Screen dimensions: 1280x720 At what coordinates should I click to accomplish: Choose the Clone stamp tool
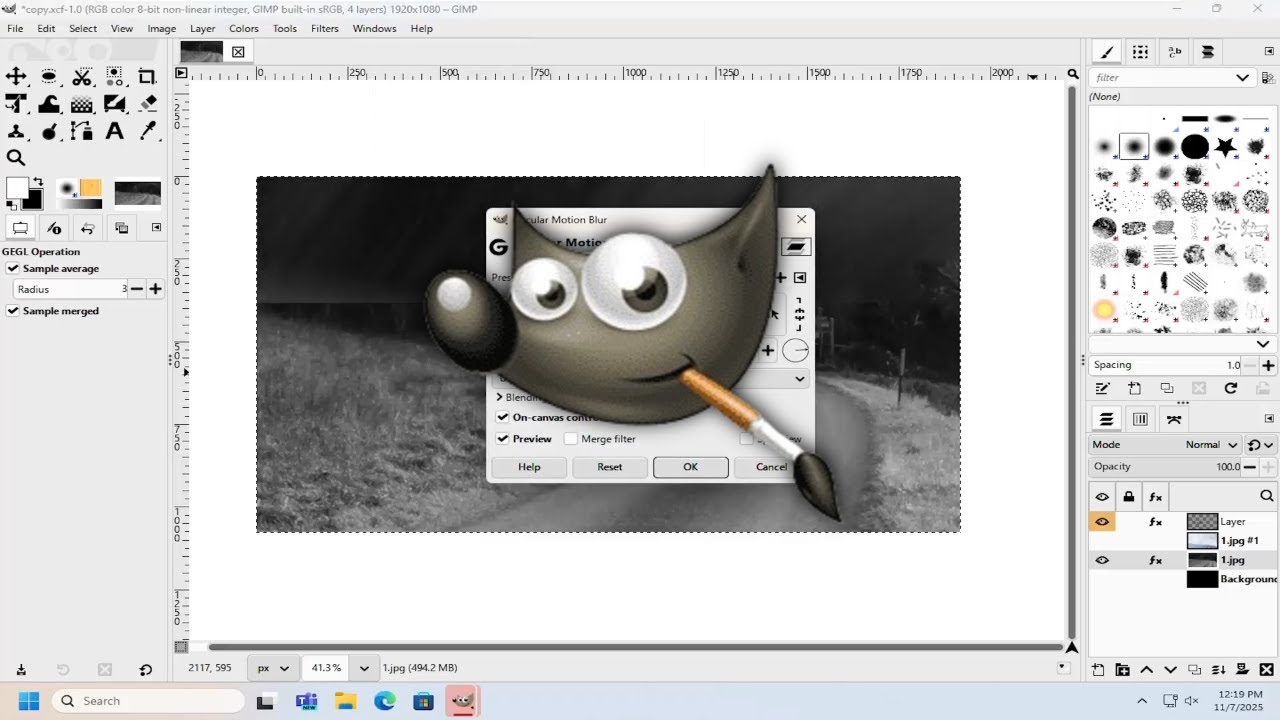pyautogui.click(x=16, y=130)
